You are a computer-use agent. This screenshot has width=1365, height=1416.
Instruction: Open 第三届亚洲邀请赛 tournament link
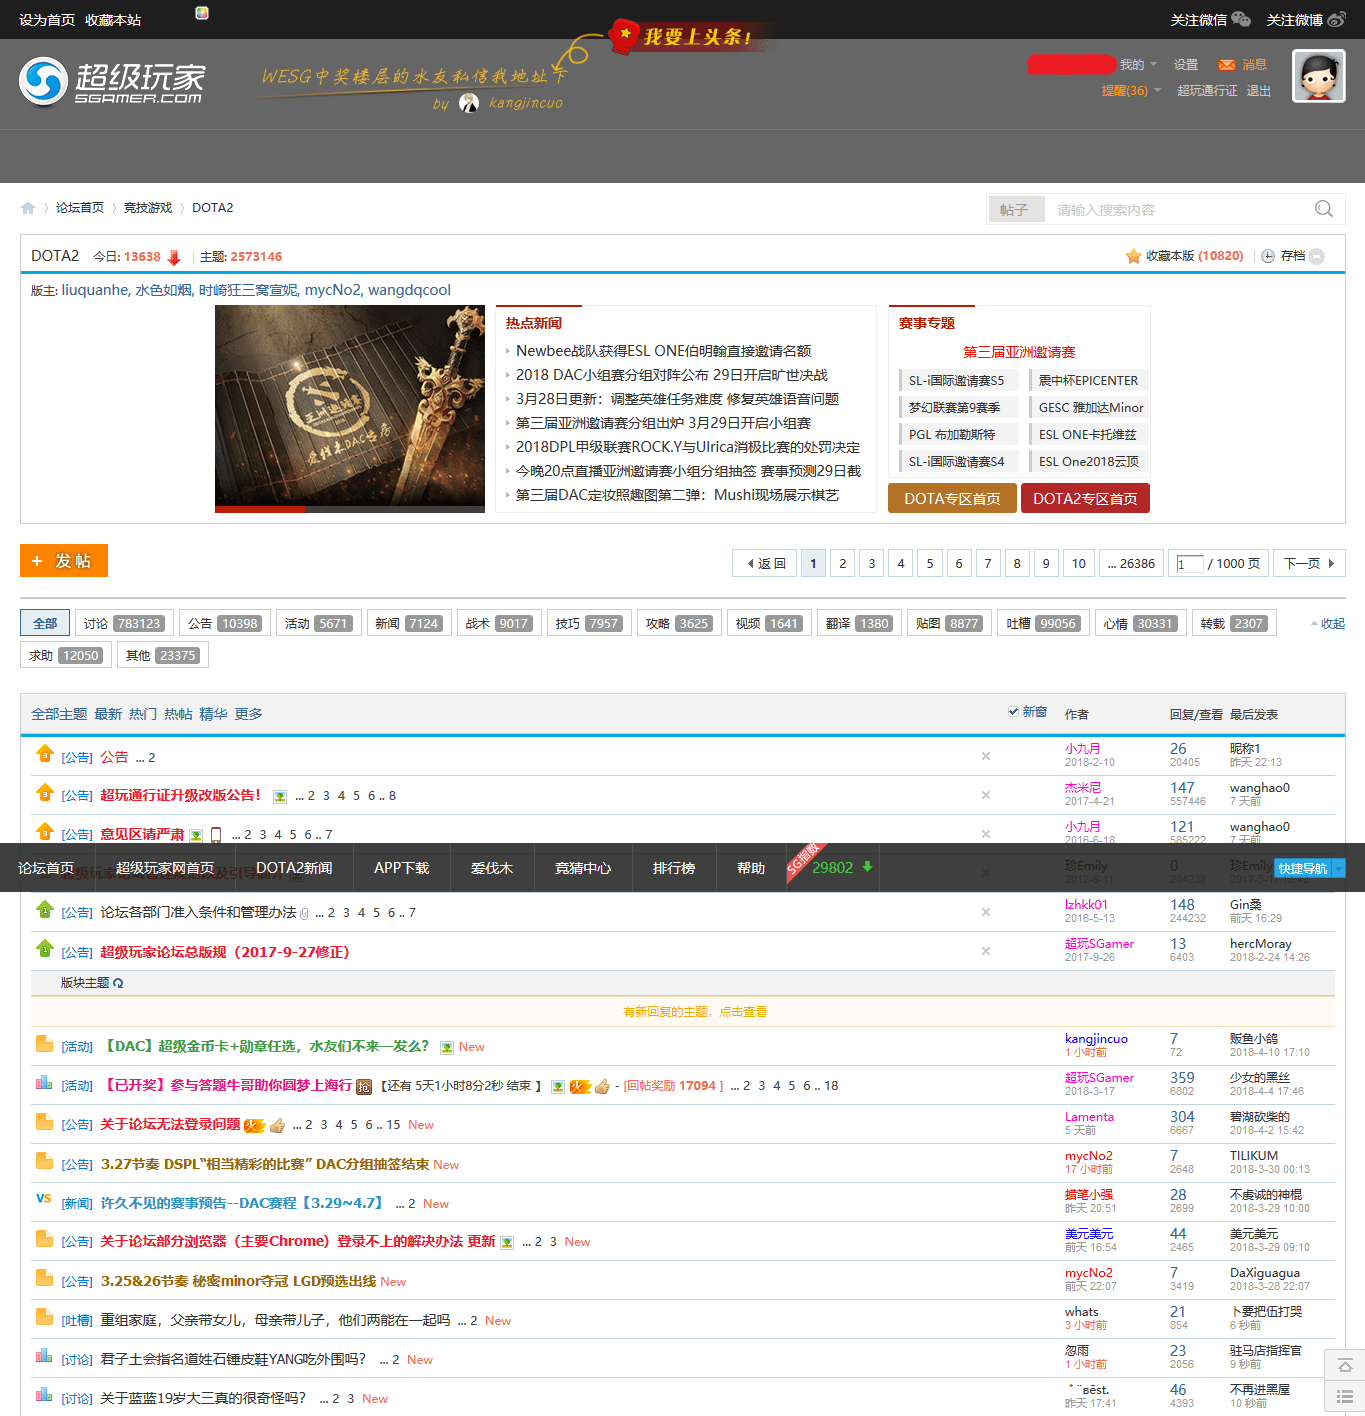point(1019,352)
